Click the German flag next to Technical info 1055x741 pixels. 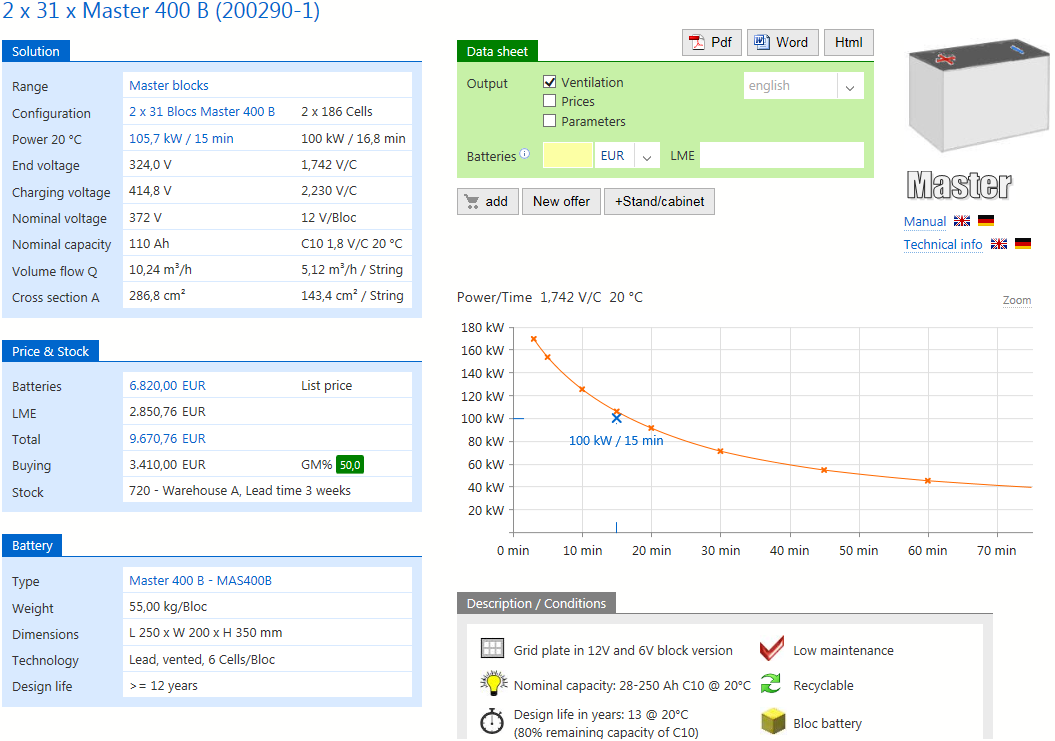click(1022, 244)
